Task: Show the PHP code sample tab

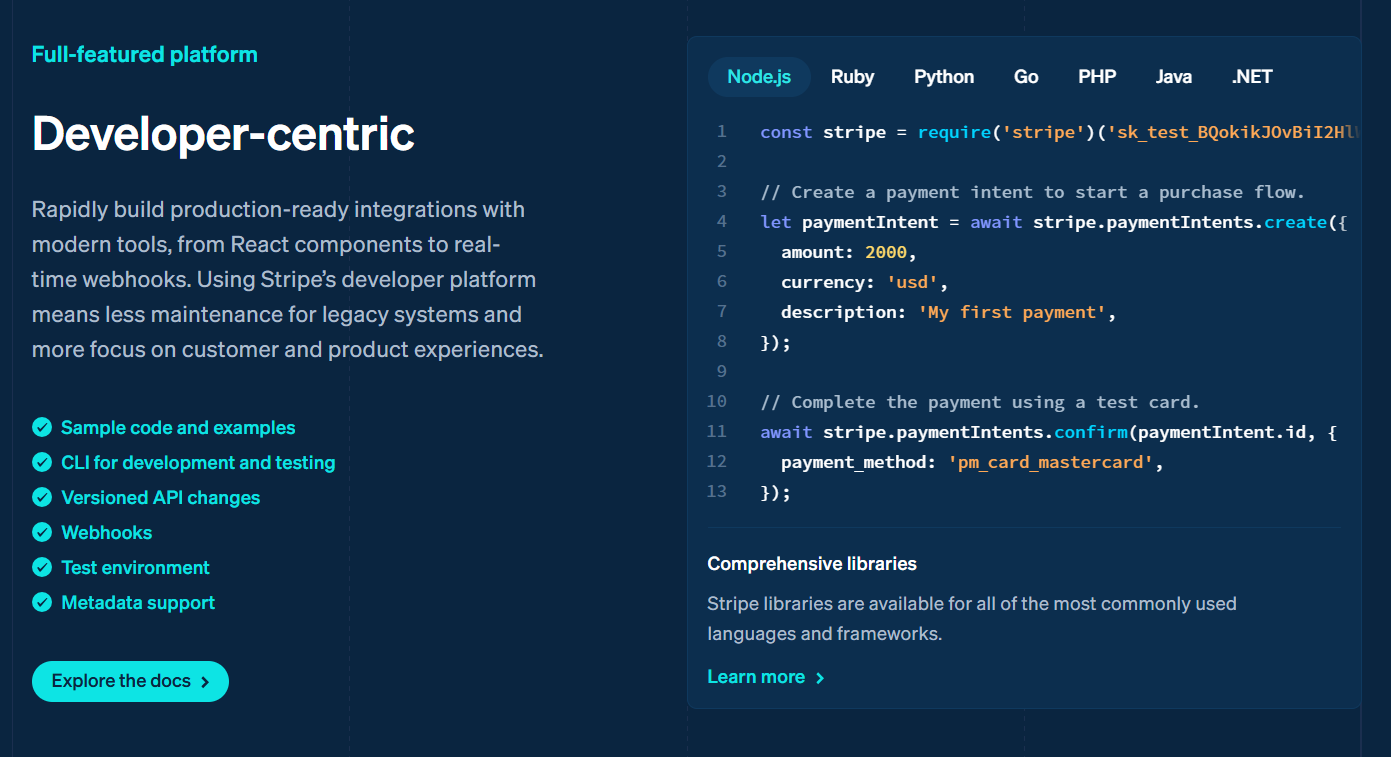Action: [1097, 77]
